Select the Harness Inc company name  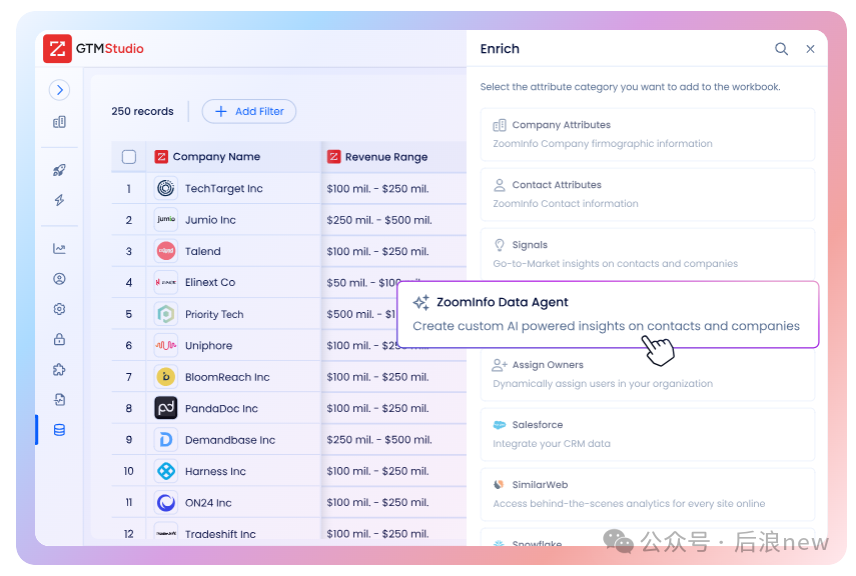[x=215, y=471]
